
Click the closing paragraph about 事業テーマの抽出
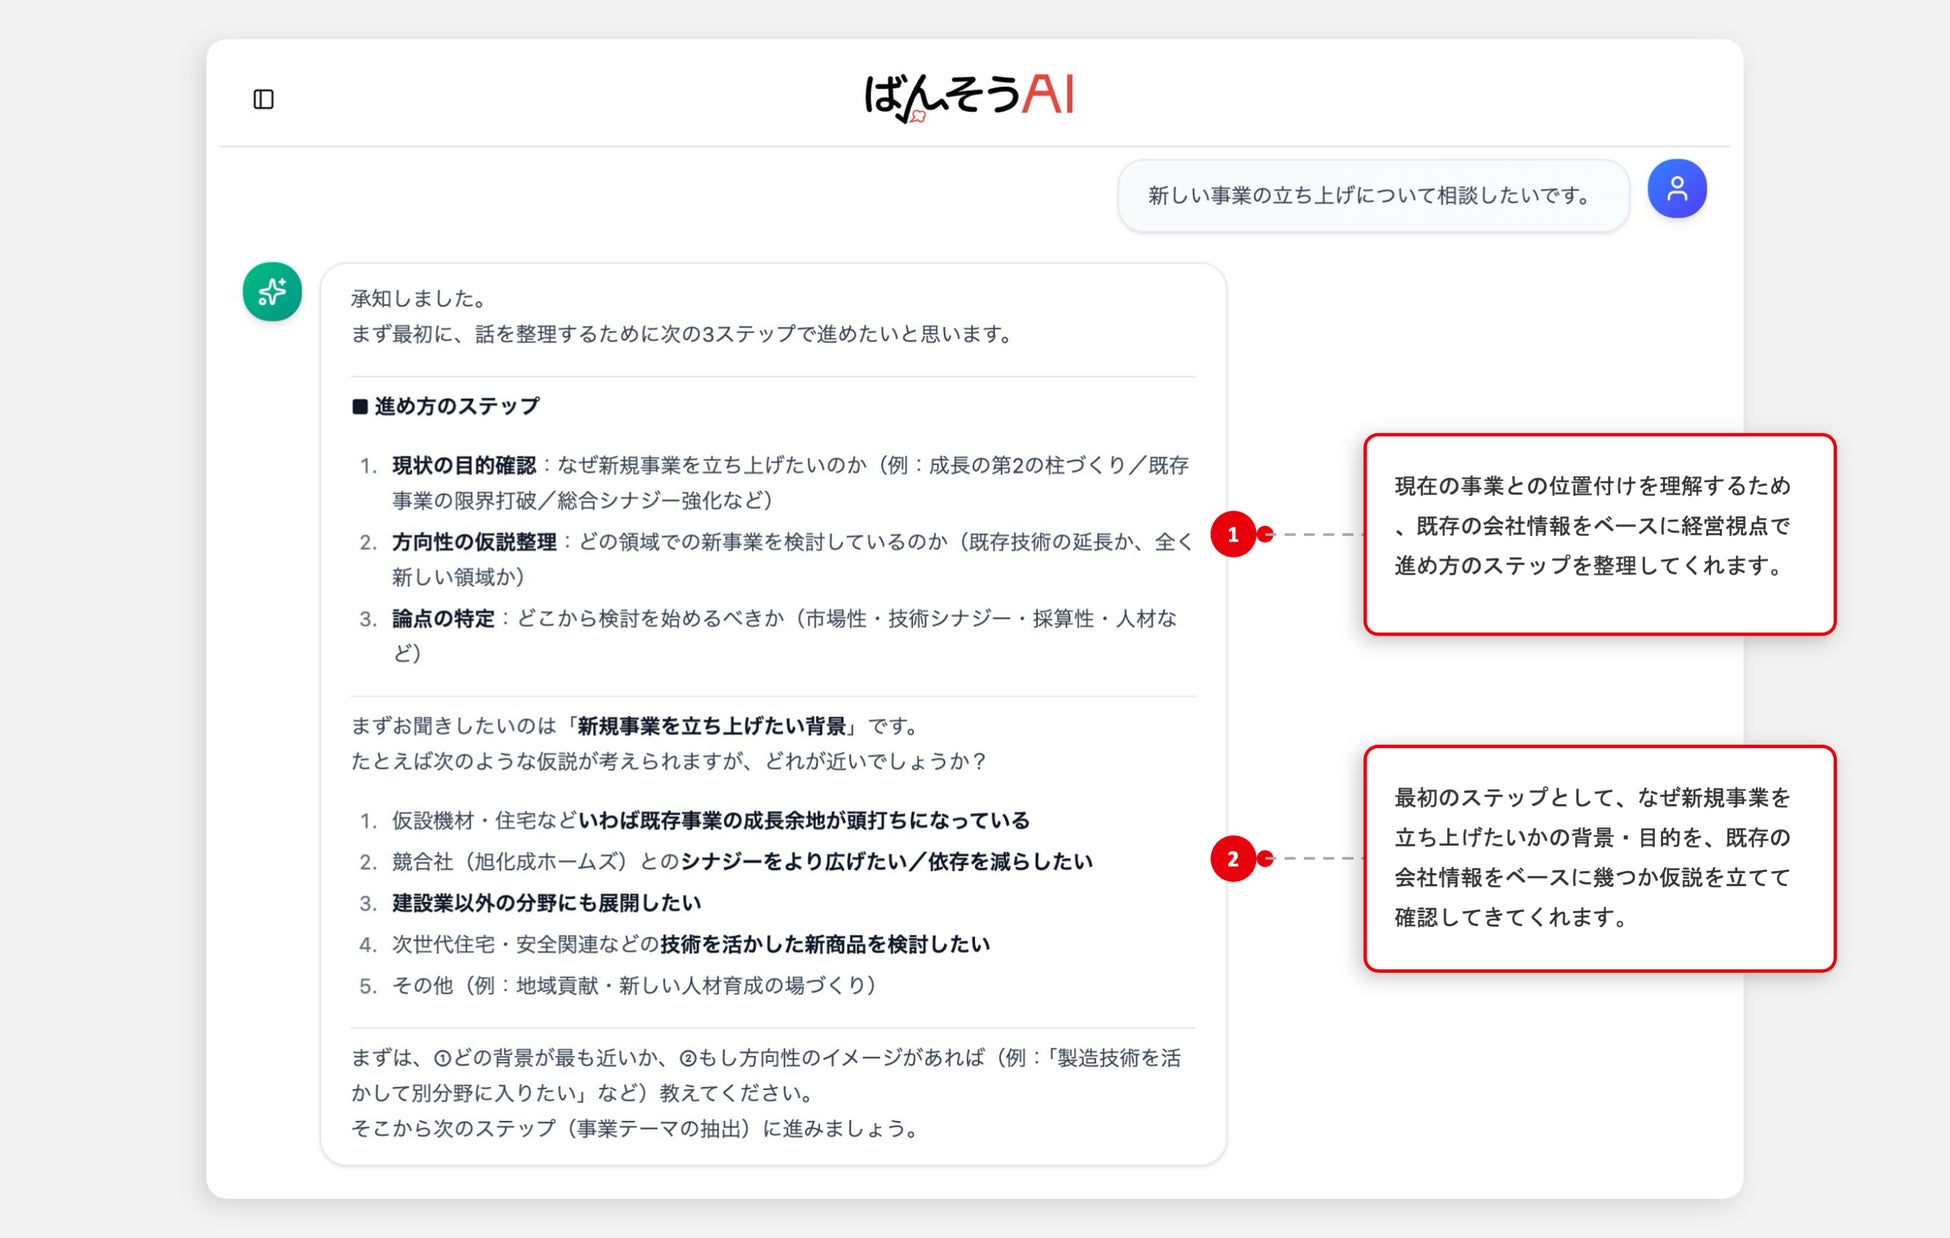click(635, 1128)
